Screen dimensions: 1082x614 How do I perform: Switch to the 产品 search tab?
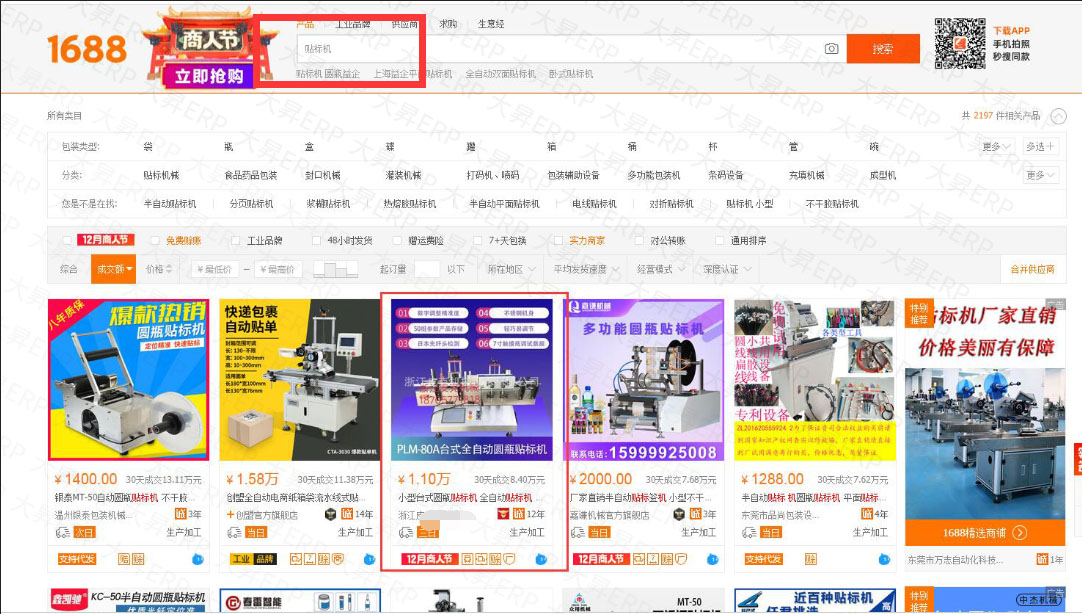click(305, 24)
